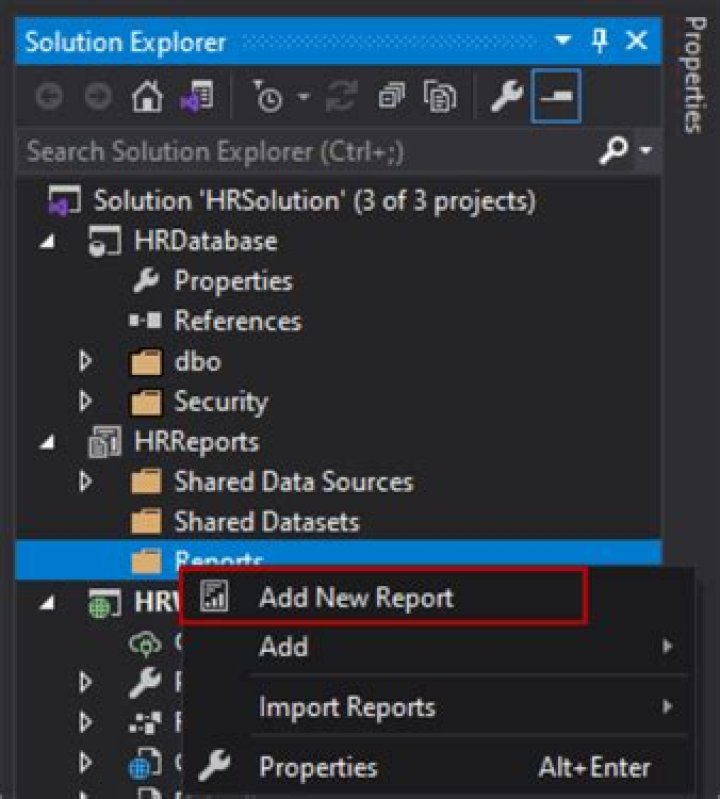
Task: Click the magnifier icon in search box
Action: (612, 151)
